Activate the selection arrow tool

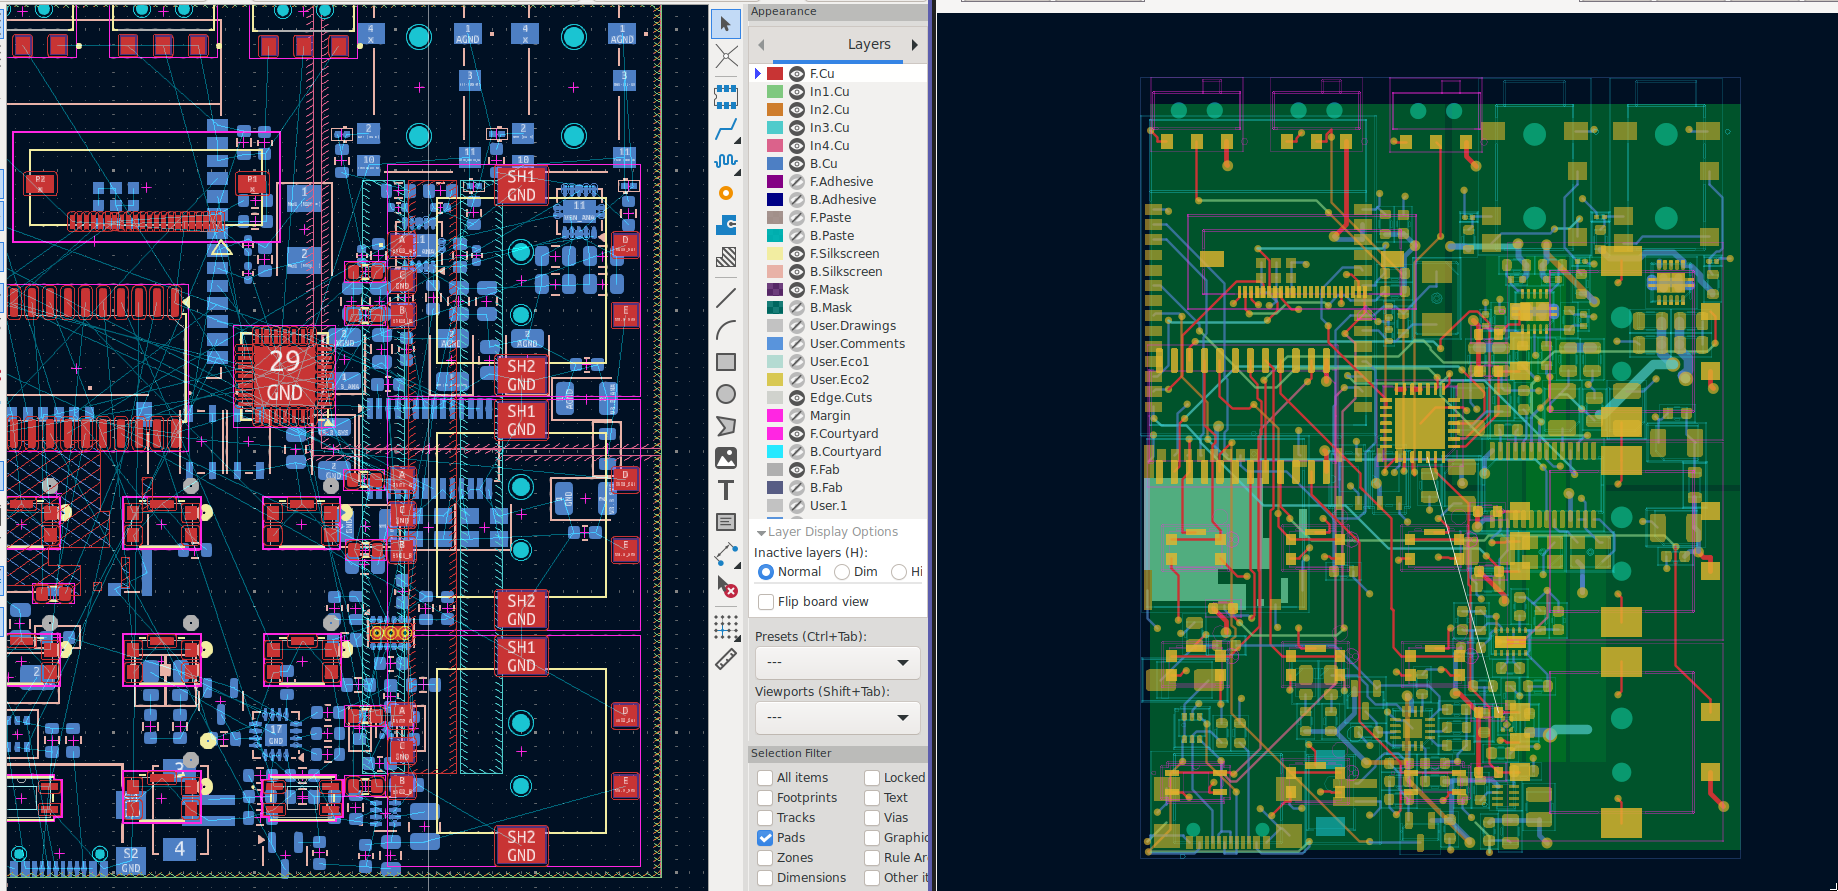tap(726, 24)
